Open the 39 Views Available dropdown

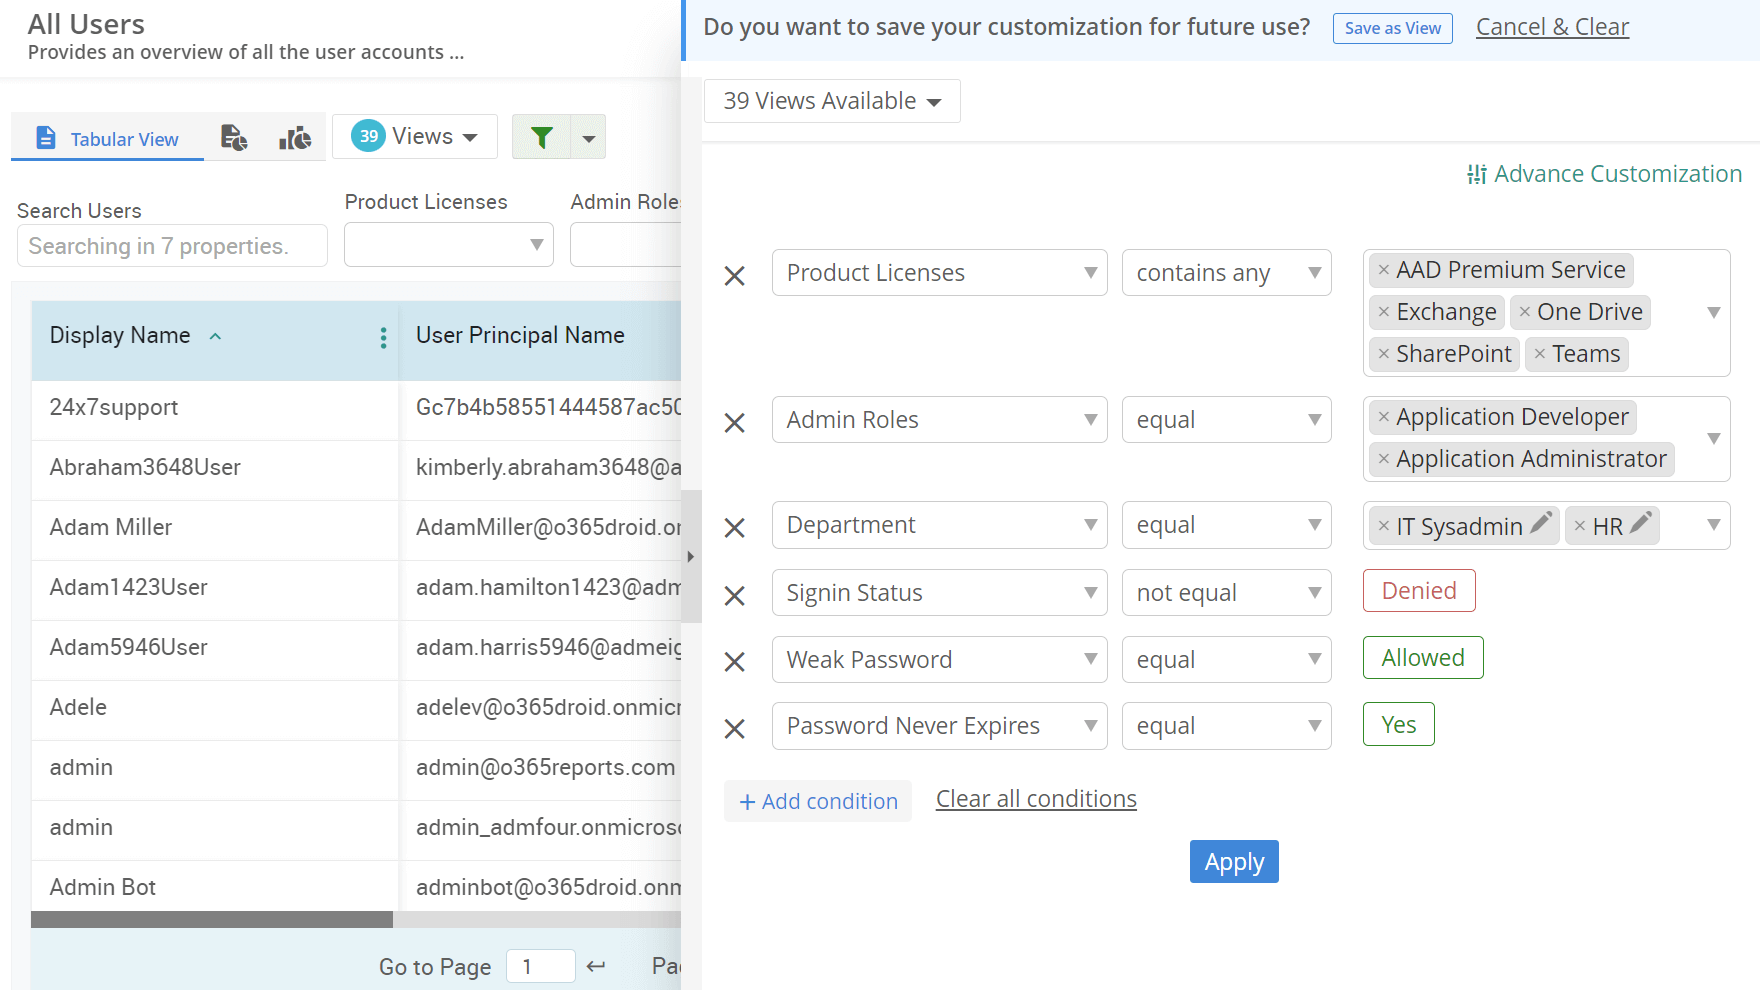(x=831, y=100)
